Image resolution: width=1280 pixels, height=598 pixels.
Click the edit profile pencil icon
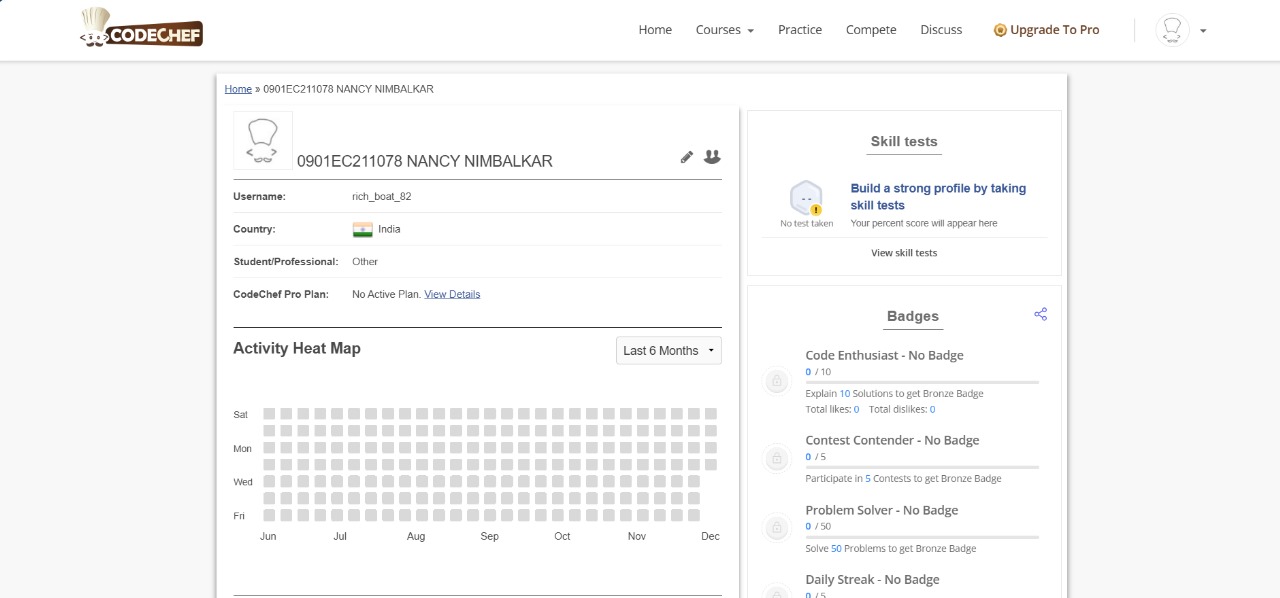(687, 157)
